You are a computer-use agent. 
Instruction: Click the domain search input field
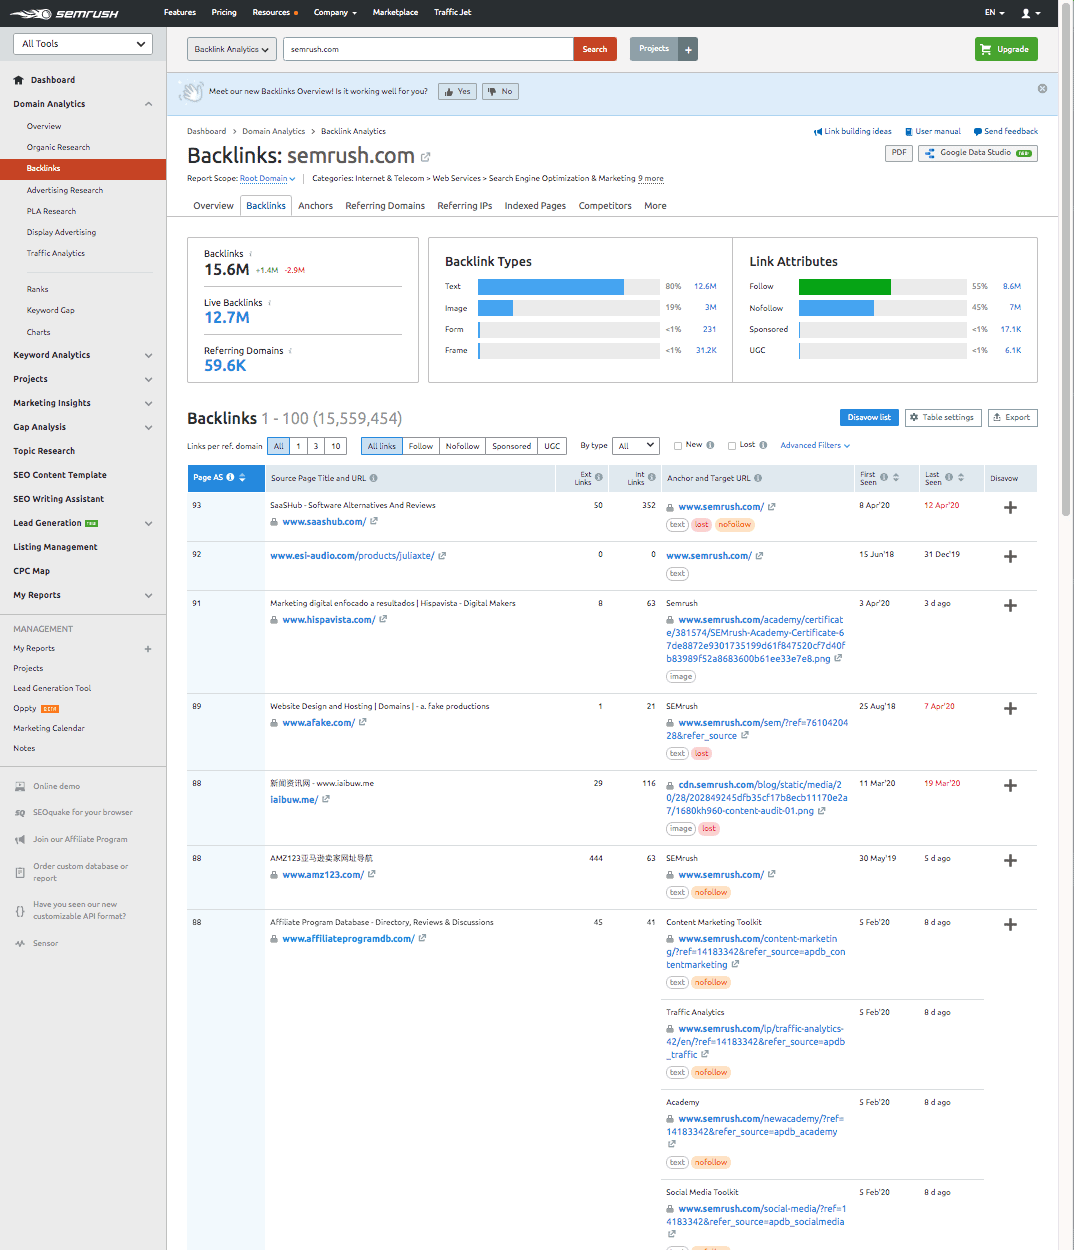click(x=428, y=49)
